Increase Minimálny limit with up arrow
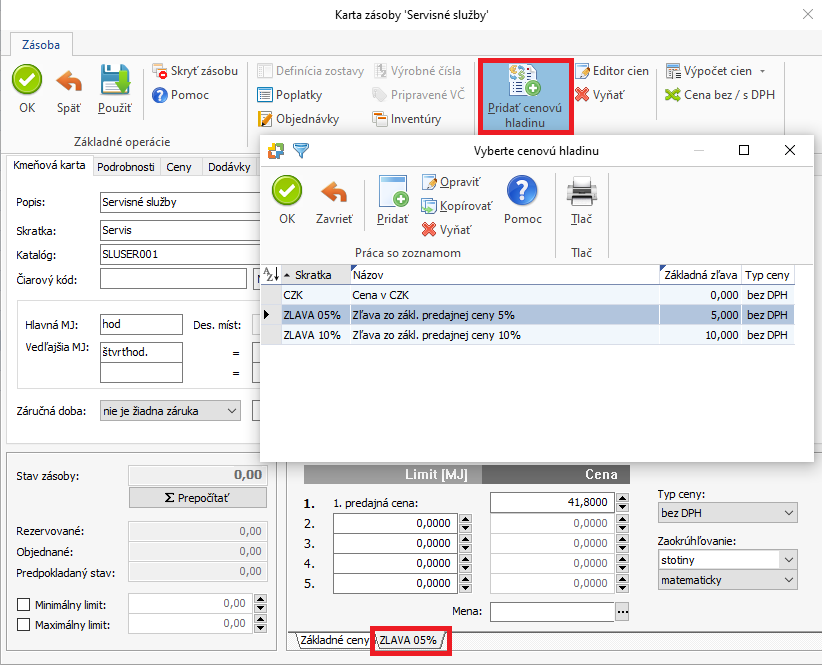 point(261,599)
